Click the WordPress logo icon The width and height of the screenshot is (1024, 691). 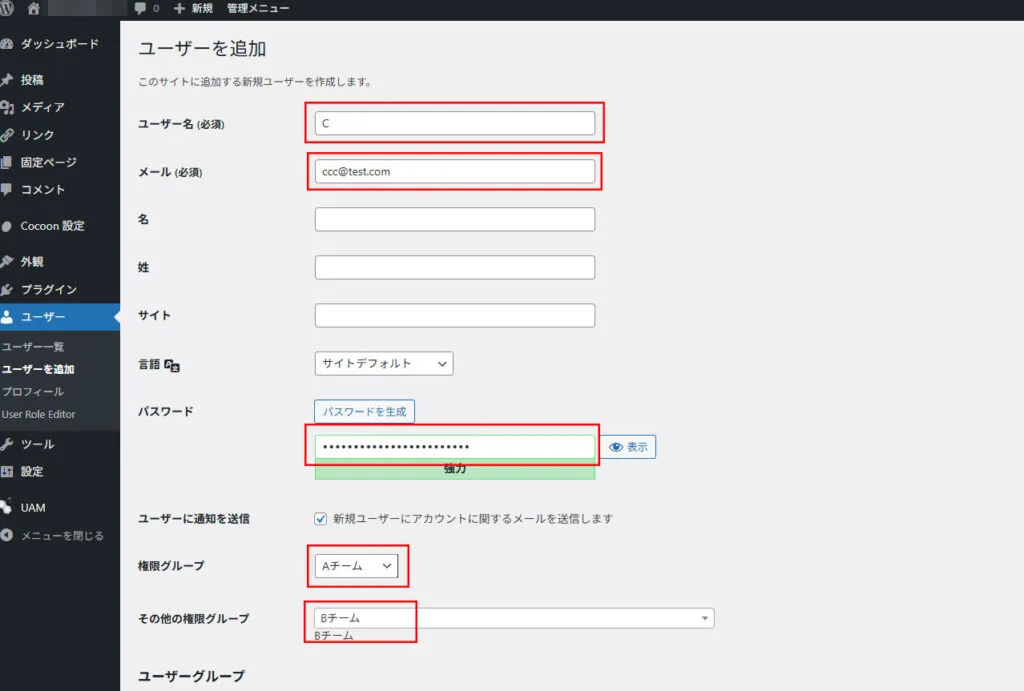(8, 8)
